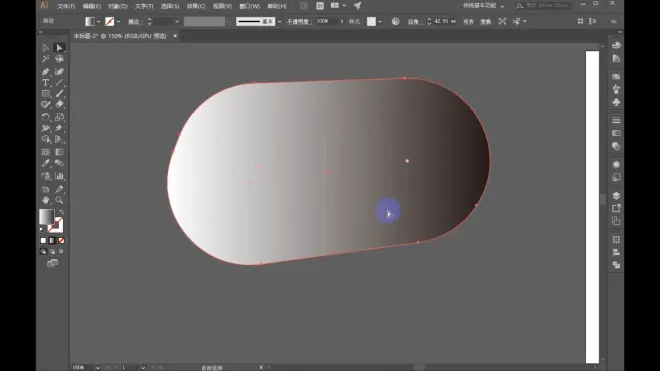This screenshot has height=371, width=660.
Task: Click the 变换 transform link
Action: click(x=486, y=21)
